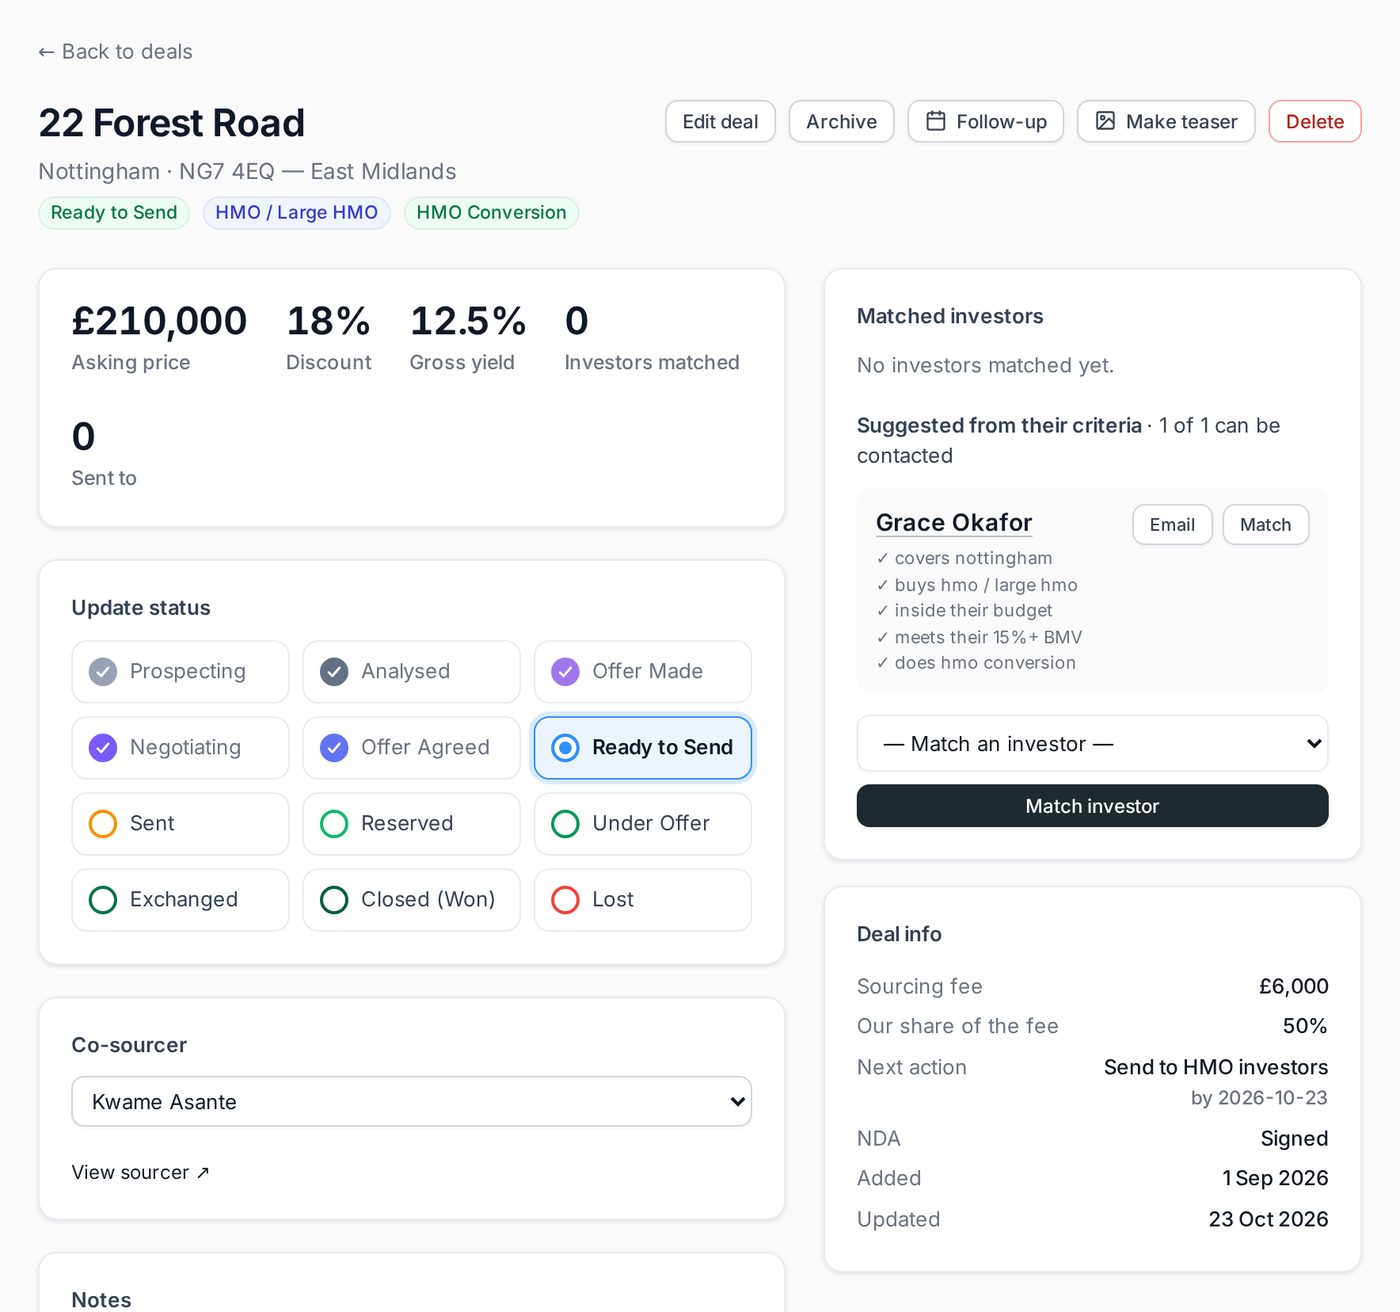Click the Negotiating check circle icon
The height and width of the screenshot is (1312, 1400).
103,748
